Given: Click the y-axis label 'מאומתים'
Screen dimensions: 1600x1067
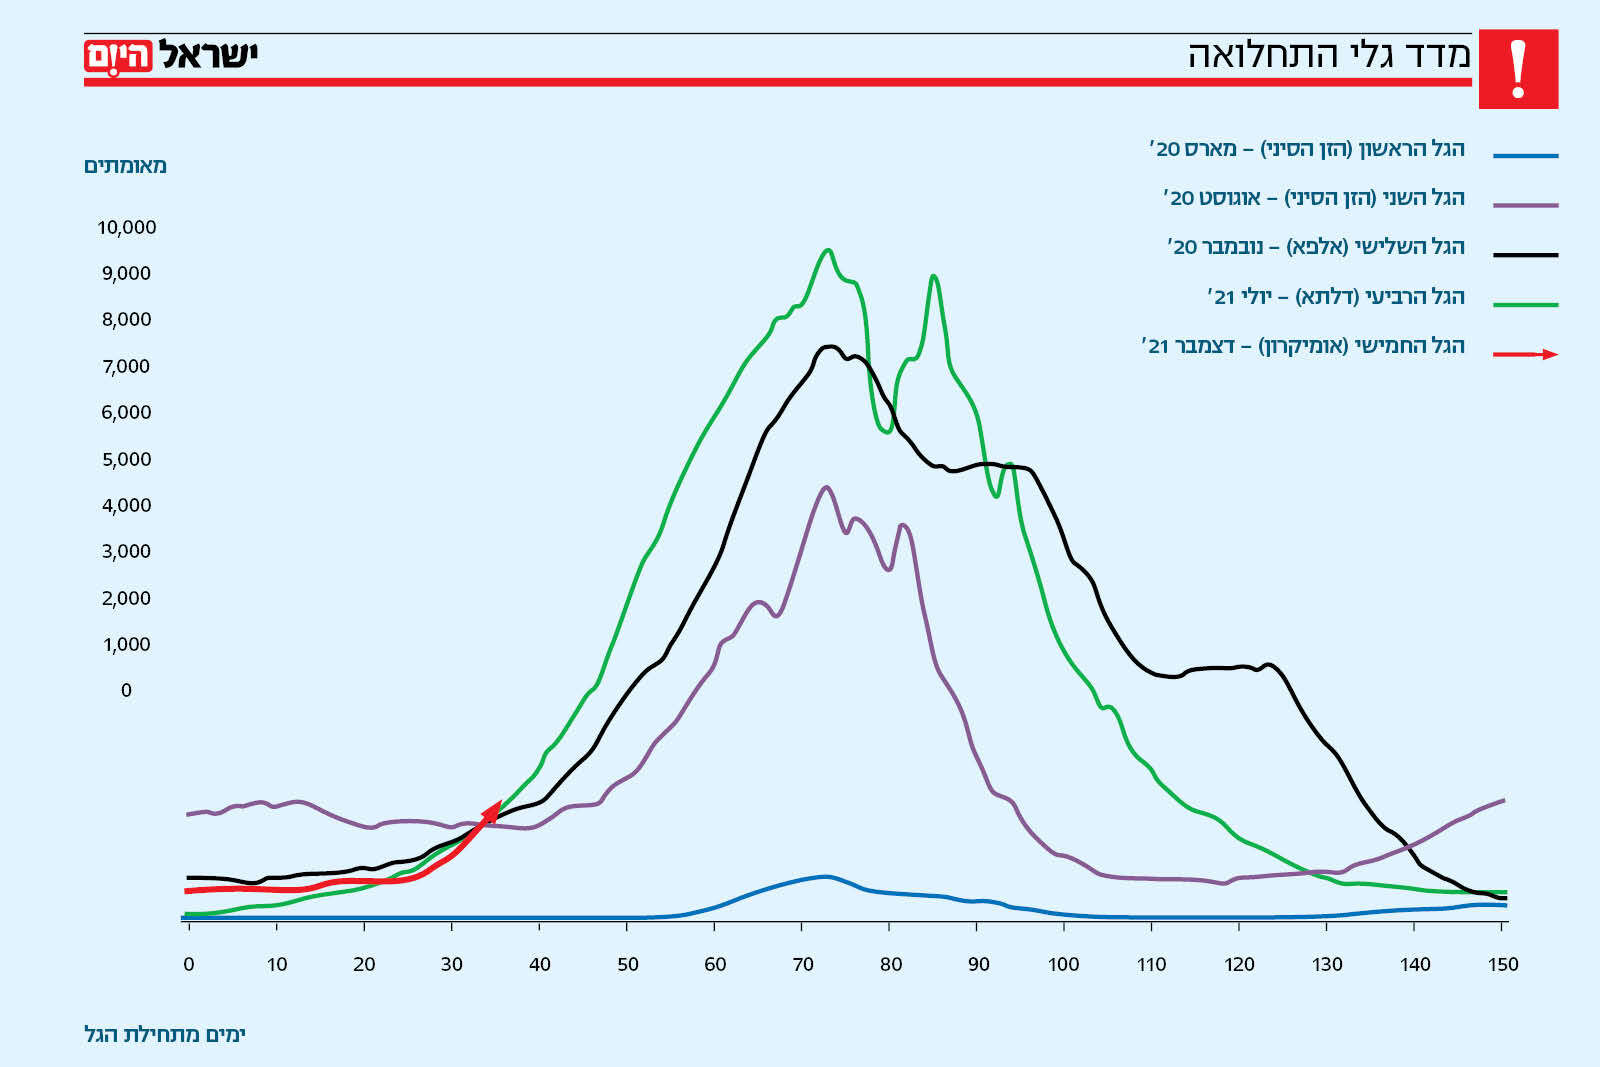Looking at the screenshot, I should click(x=125, y=166).
